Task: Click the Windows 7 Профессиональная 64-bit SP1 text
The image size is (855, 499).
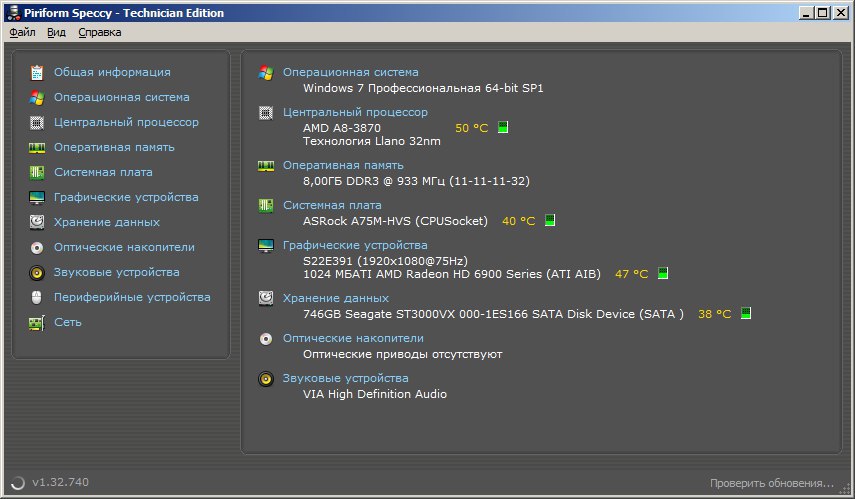Action: (423, 88)
